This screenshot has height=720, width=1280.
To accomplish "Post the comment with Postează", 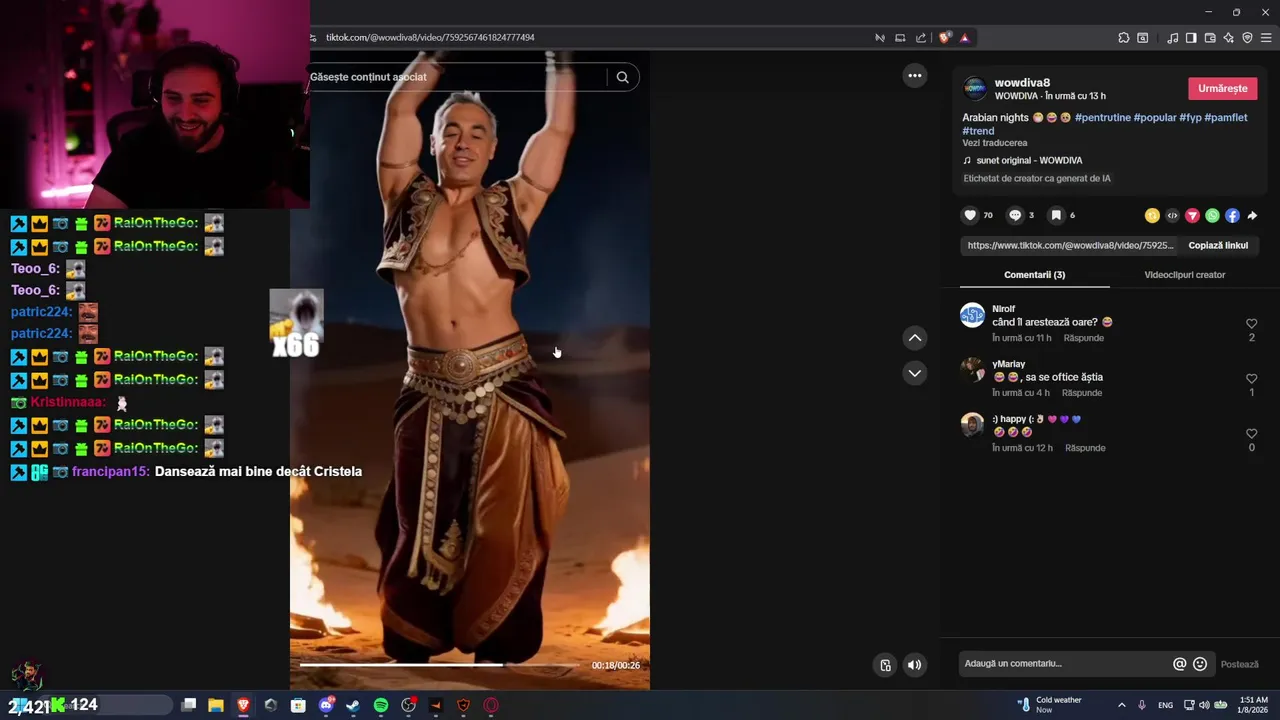I will (1240, 664).
